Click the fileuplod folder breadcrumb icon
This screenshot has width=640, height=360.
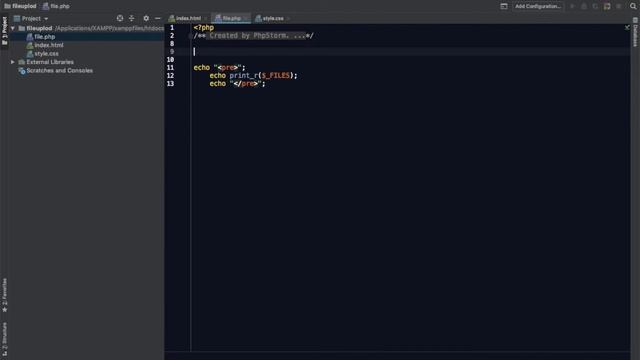coord(7,6)
